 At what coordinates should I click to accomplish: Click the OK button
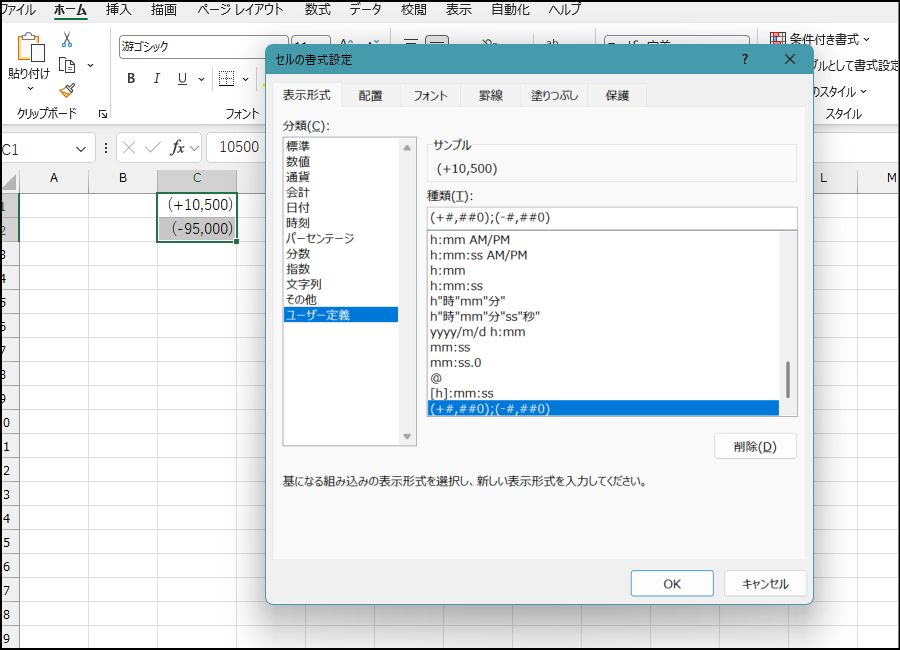point(672,584)
